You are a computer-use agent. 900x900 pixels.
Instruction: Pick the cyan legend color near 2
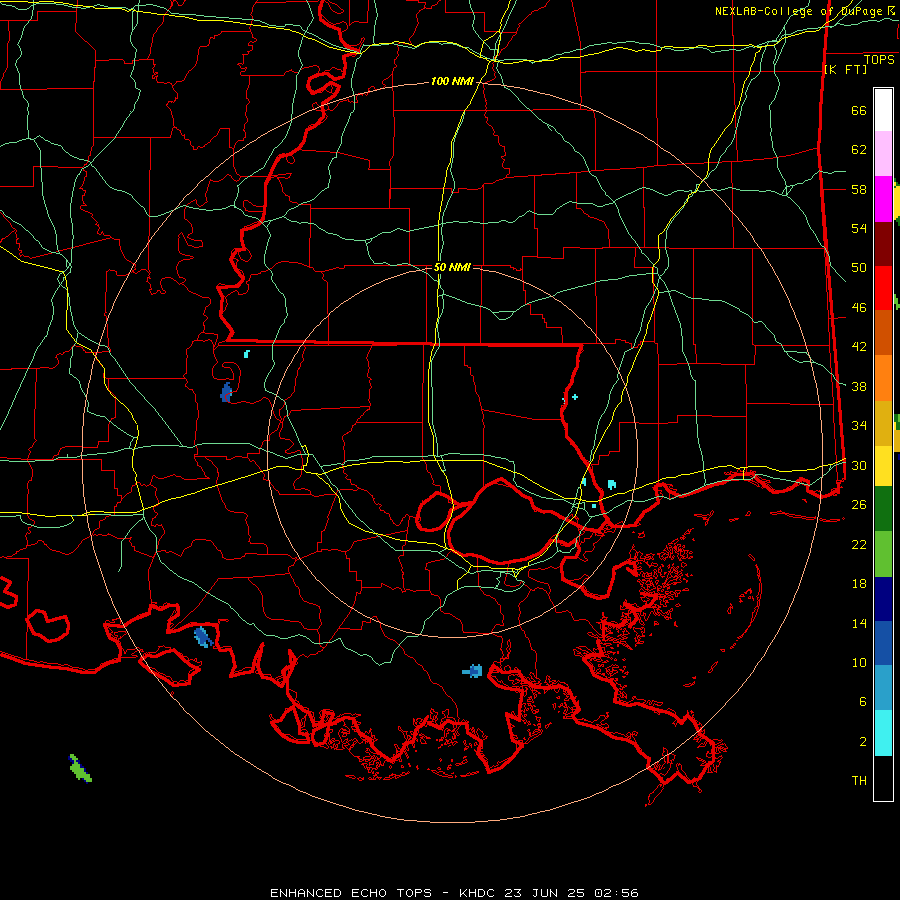point(883,733)
